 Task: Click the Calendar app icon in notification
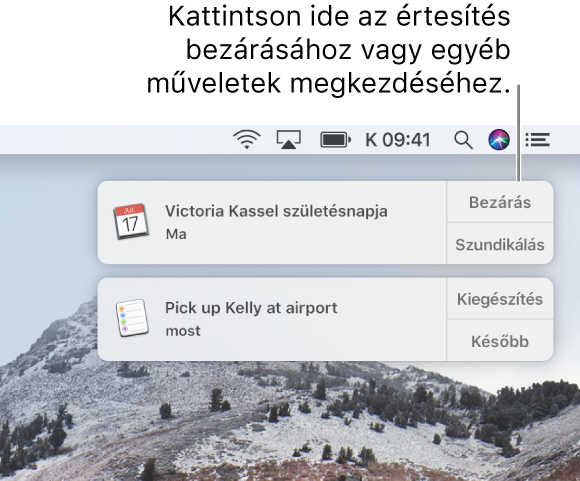pos(131,221)
